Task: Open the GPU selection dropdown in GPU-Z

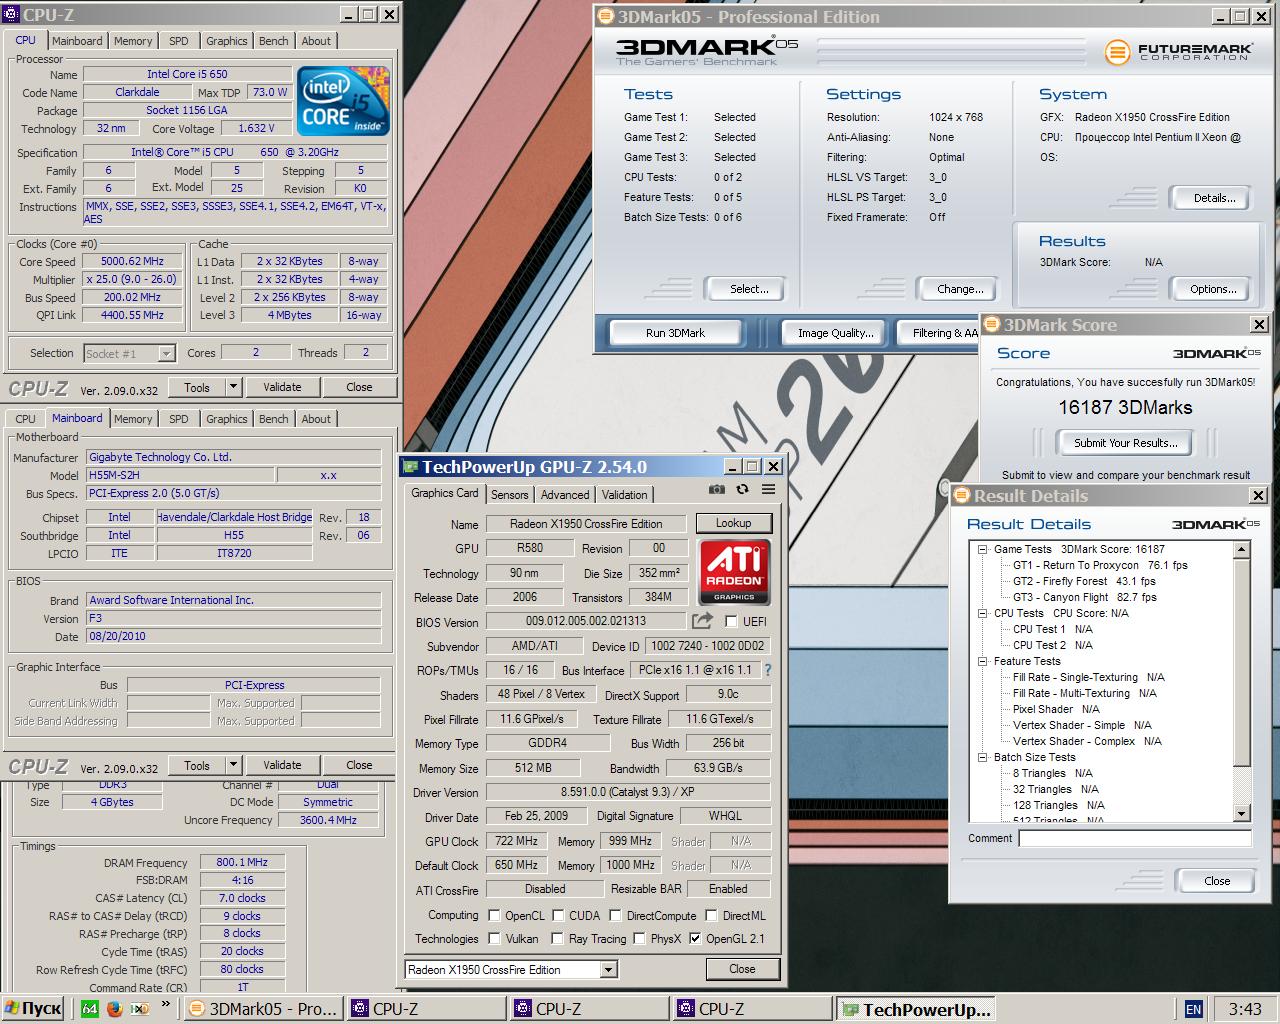Action: [x=608, y=969]
